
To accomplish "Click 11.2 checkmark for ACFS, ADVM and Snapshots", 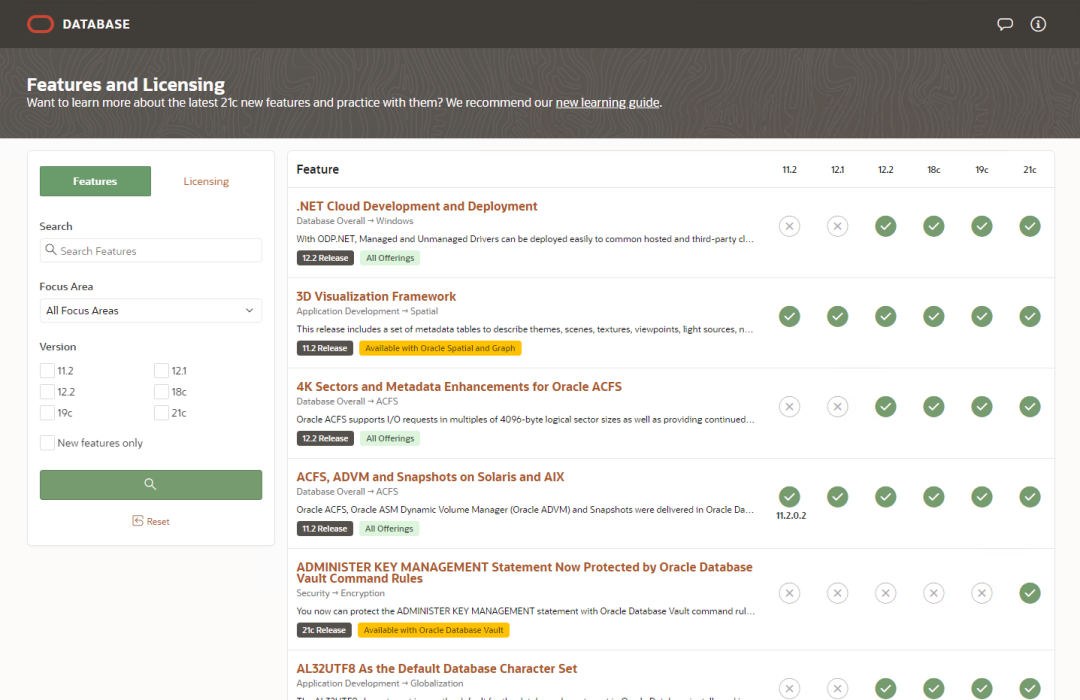I will coord(789,497).
